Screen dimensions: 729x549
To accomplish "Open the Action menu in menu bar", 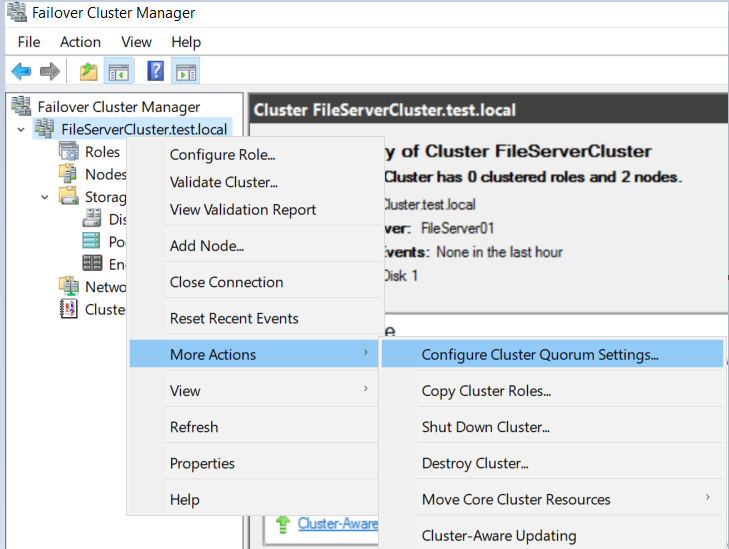I will pyautogui.click(x=80, y=42).
